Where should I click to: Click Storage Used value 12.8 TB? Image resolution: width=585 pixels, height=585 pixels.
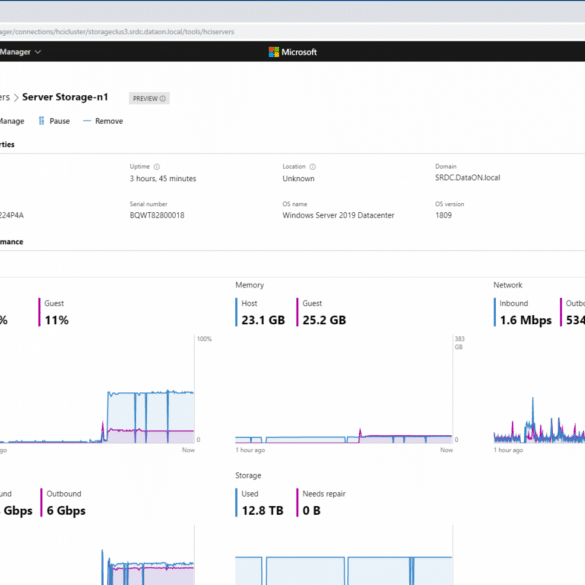(x=263, y=510)
